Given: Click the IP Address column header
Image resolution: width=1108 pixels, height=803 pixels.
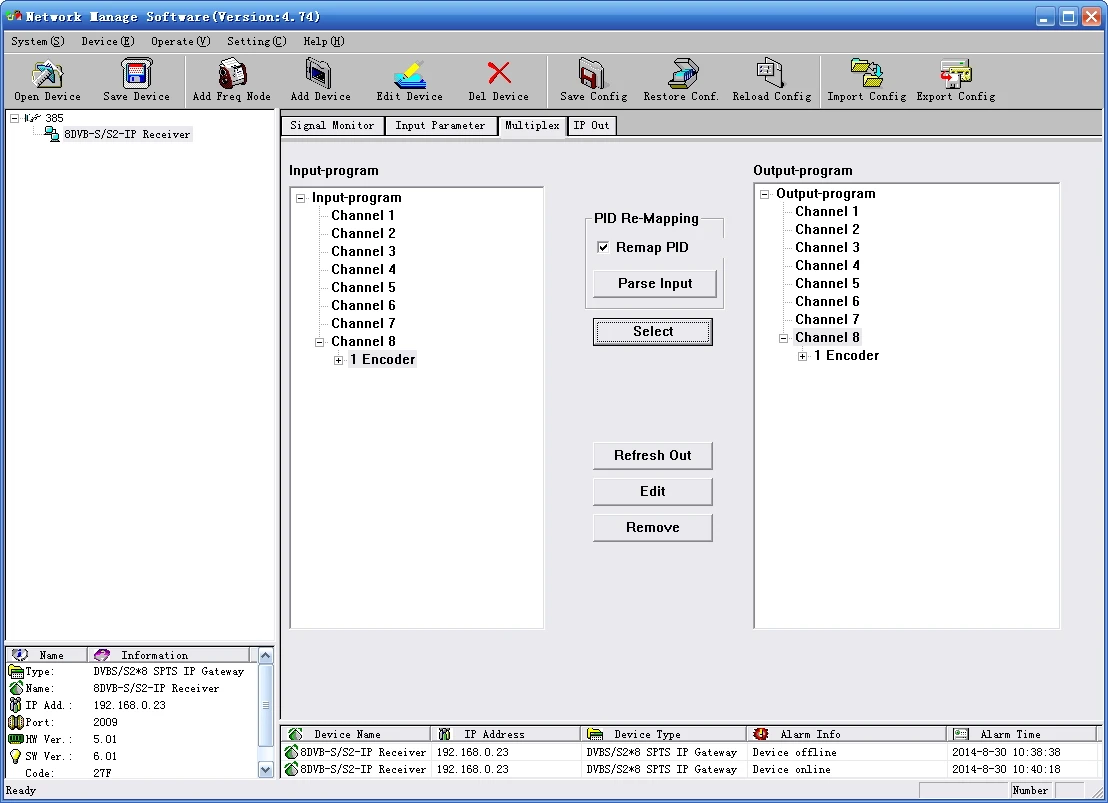Looking at the screenshot, I should point(505,734).
